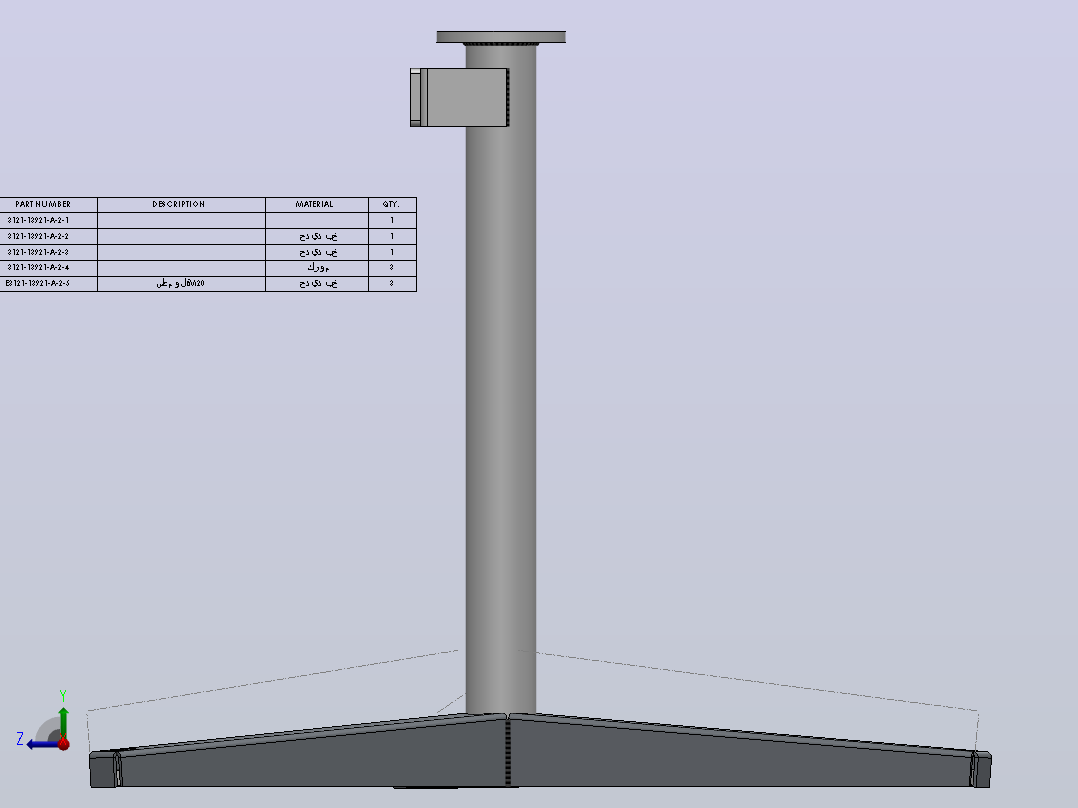Viewport: 1078px width, 808px height.
Task: Select part number cell ending A-2-5
Action: pos(48,283)
